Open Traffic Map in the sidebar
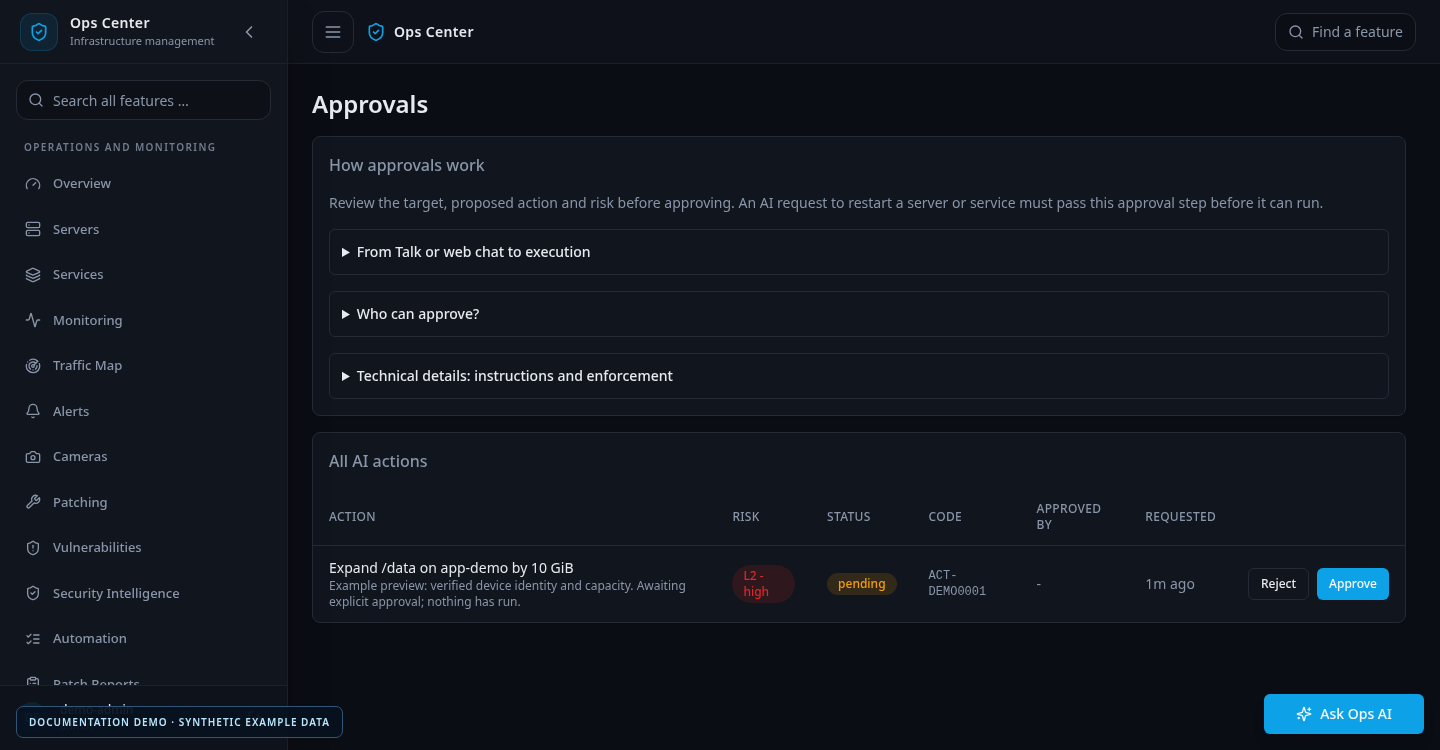1440x750 pixels. (x=143, y=366)
